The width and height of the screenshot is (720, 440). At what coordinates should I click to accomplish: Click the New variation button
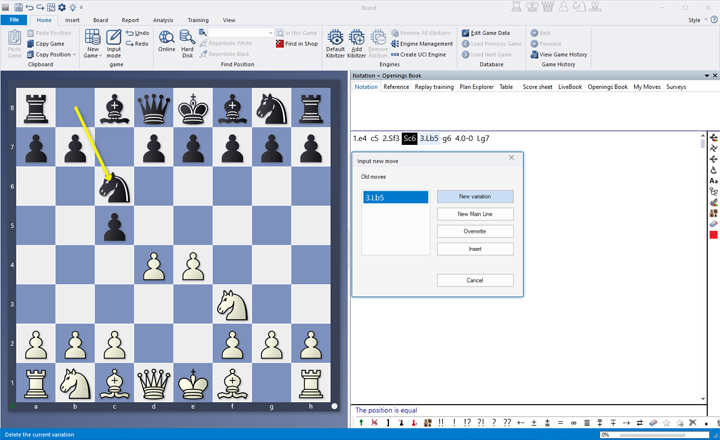[x=475, y=197]
